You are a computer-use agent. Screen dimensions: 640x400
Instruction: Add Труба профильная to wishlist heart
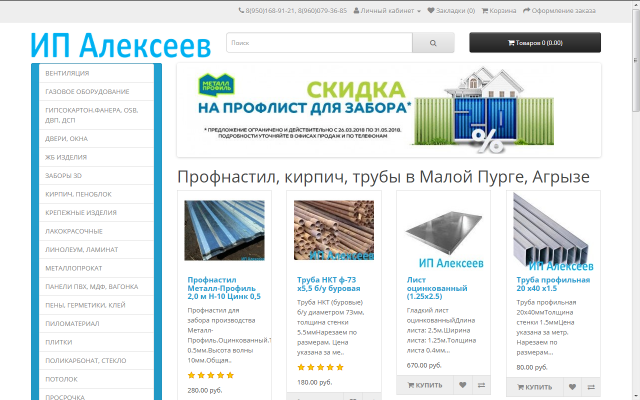pyautogui.click(x=572, y=387)
